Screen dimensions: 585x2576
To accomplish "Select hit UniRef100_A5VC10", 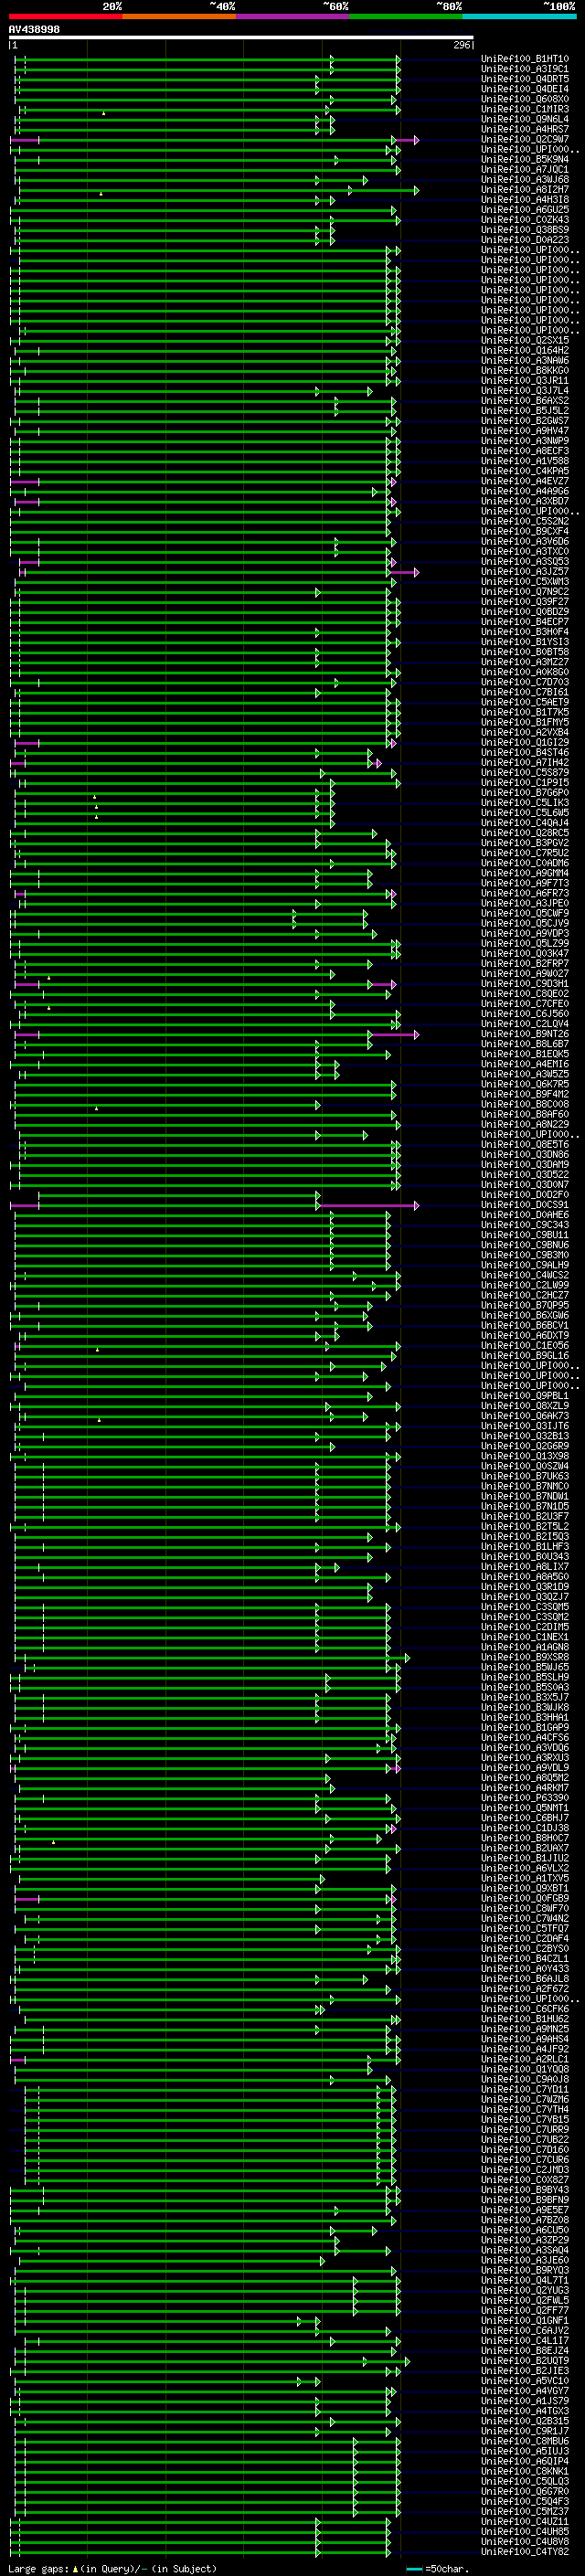I will point(524,2380).
